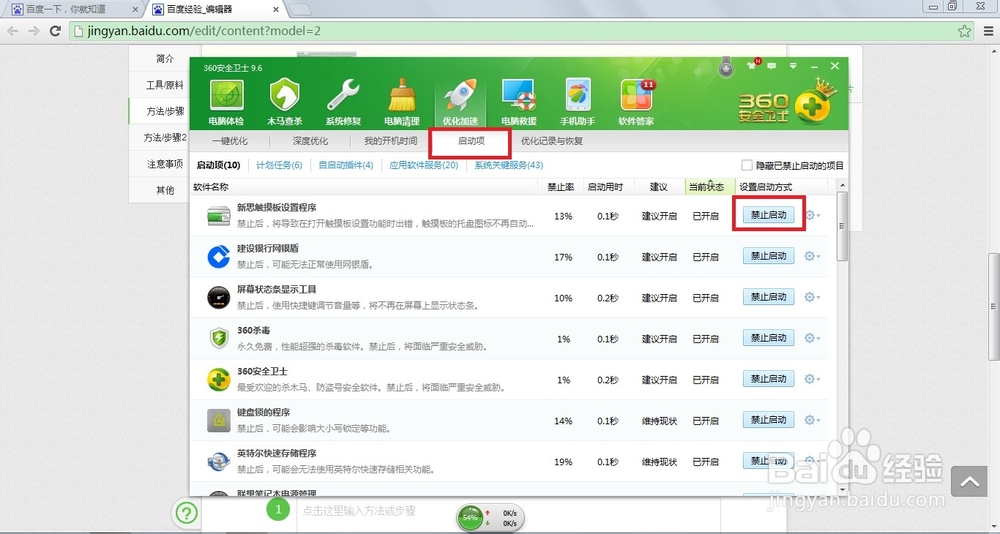Open 应用软件服务(20) link
This screenshot has height=534, width=1000.
point(423,165)
